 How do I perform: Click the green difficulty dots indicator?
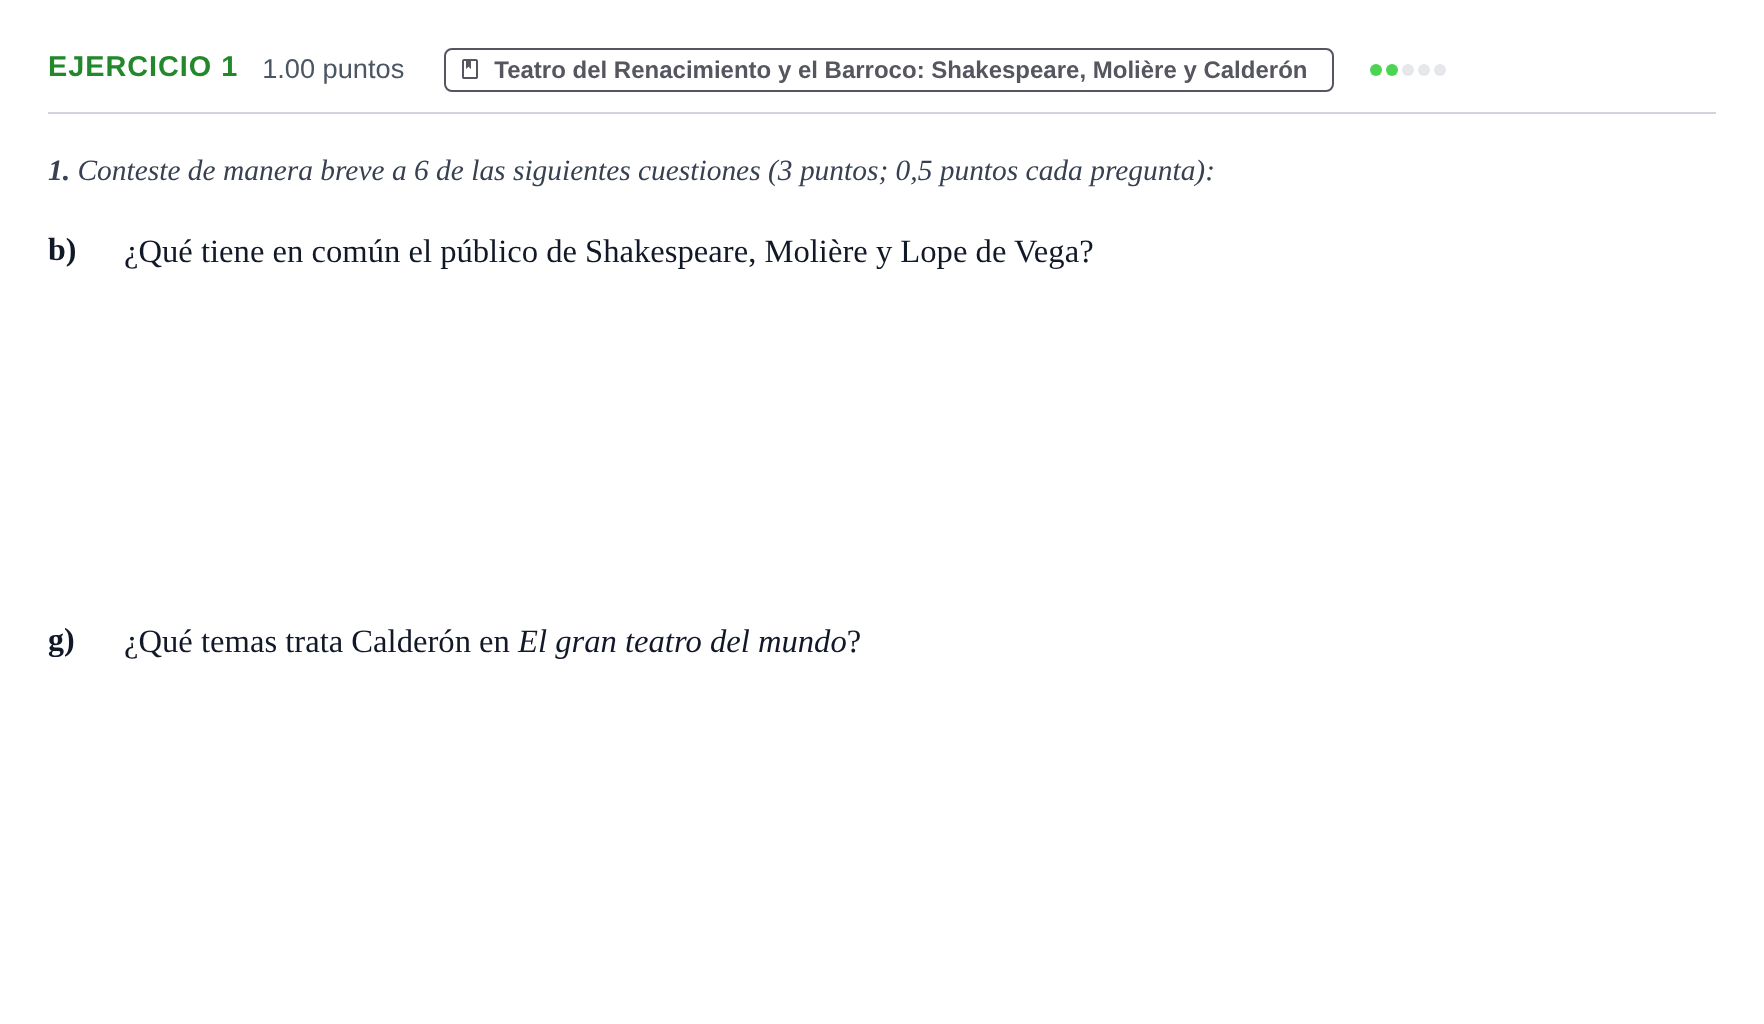(x=1407, y=70)
